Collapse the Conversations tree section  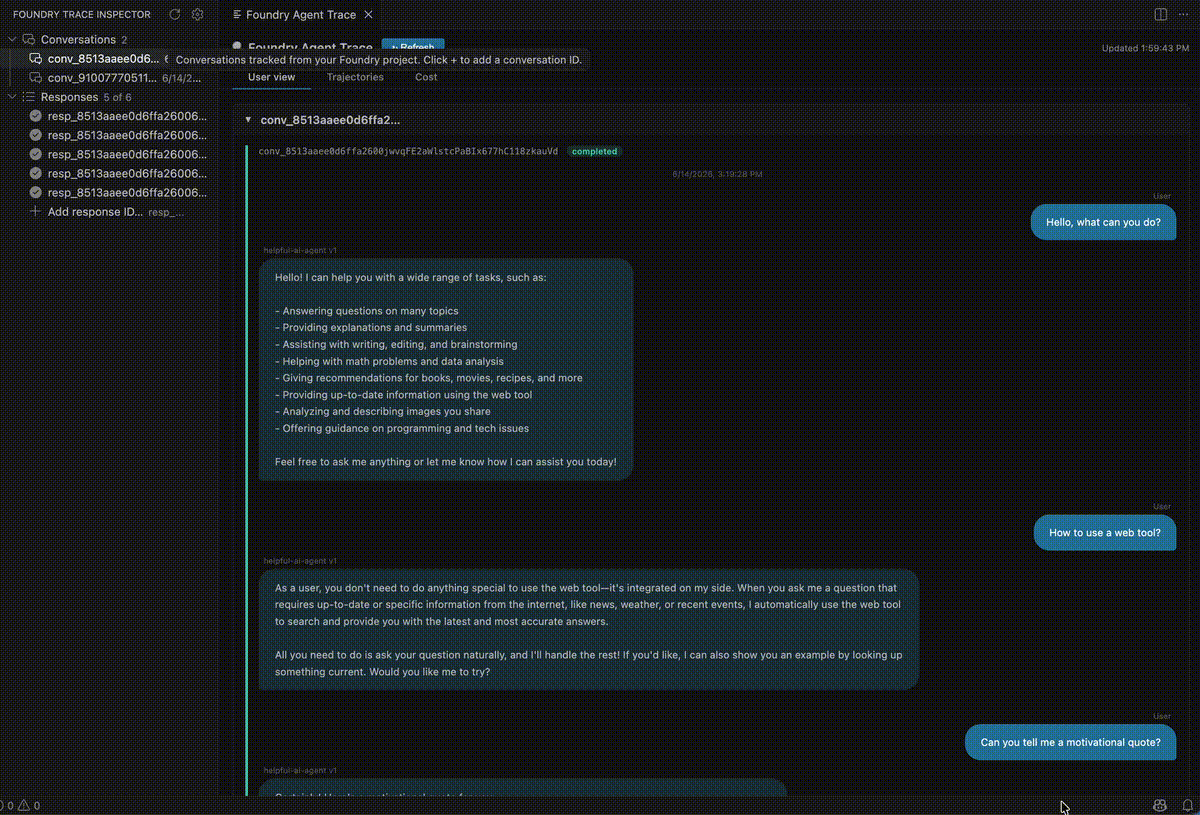(12, 40)
